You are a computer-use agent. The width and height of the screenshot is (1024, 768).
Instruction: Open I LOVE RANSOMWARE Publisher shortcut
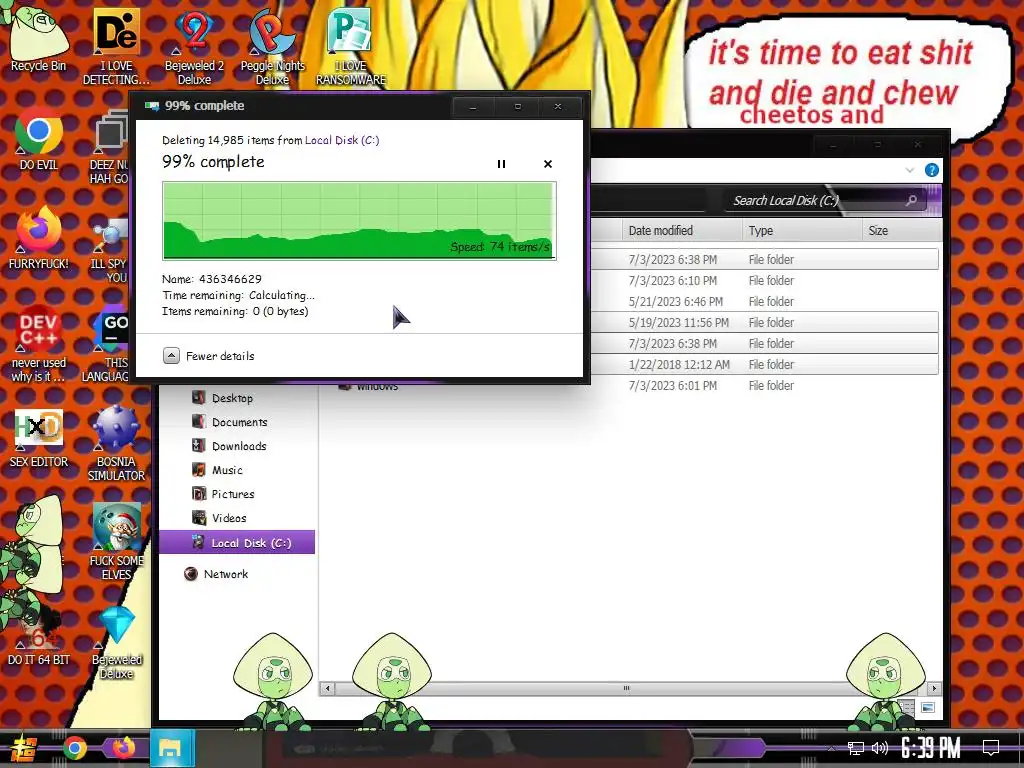point(351,46)
